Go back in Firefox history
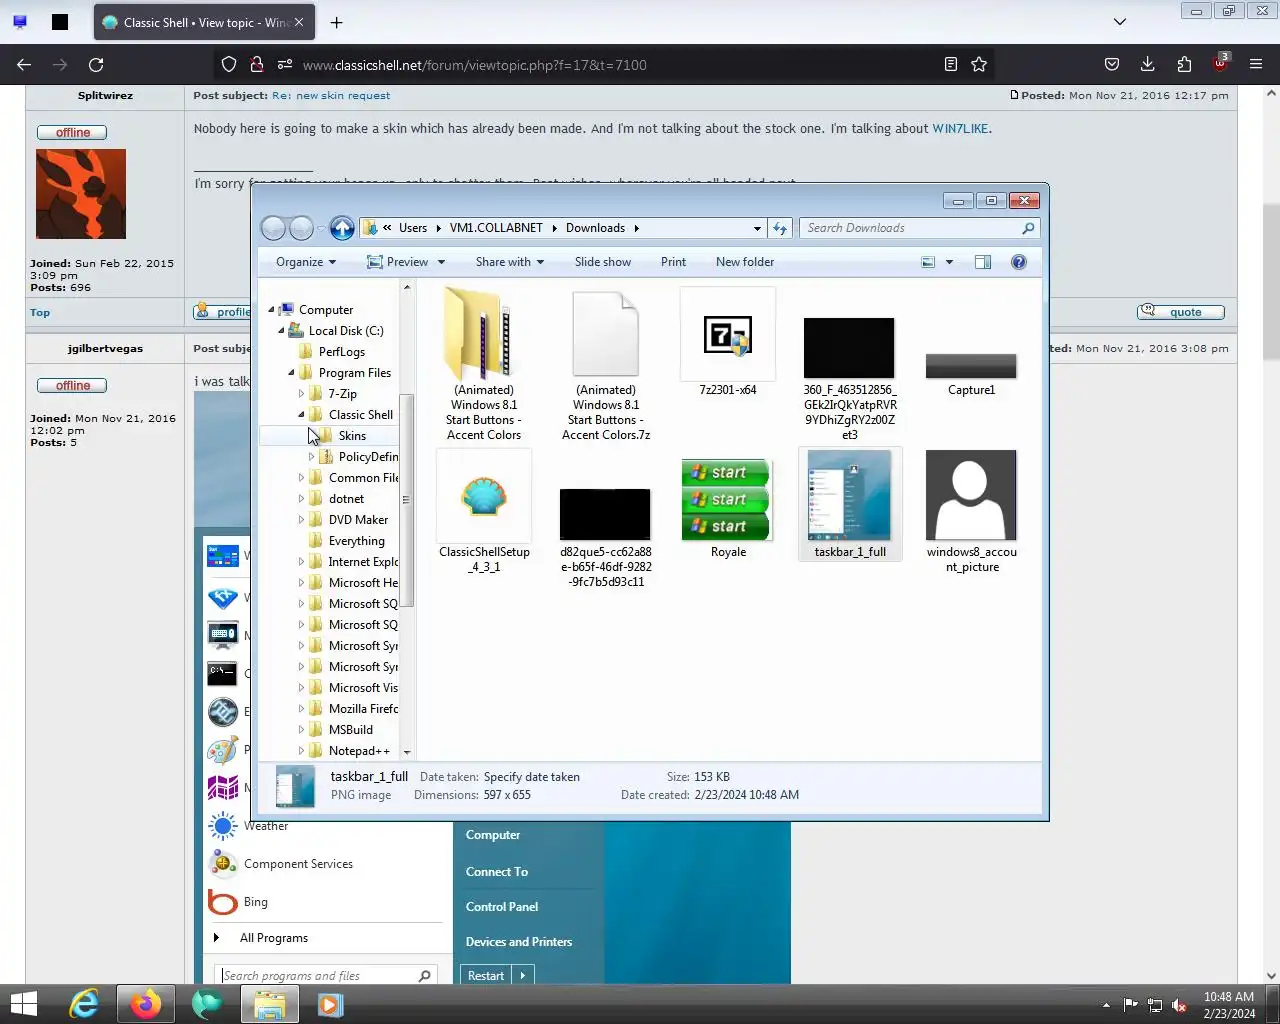 click(x=24, y=64)
